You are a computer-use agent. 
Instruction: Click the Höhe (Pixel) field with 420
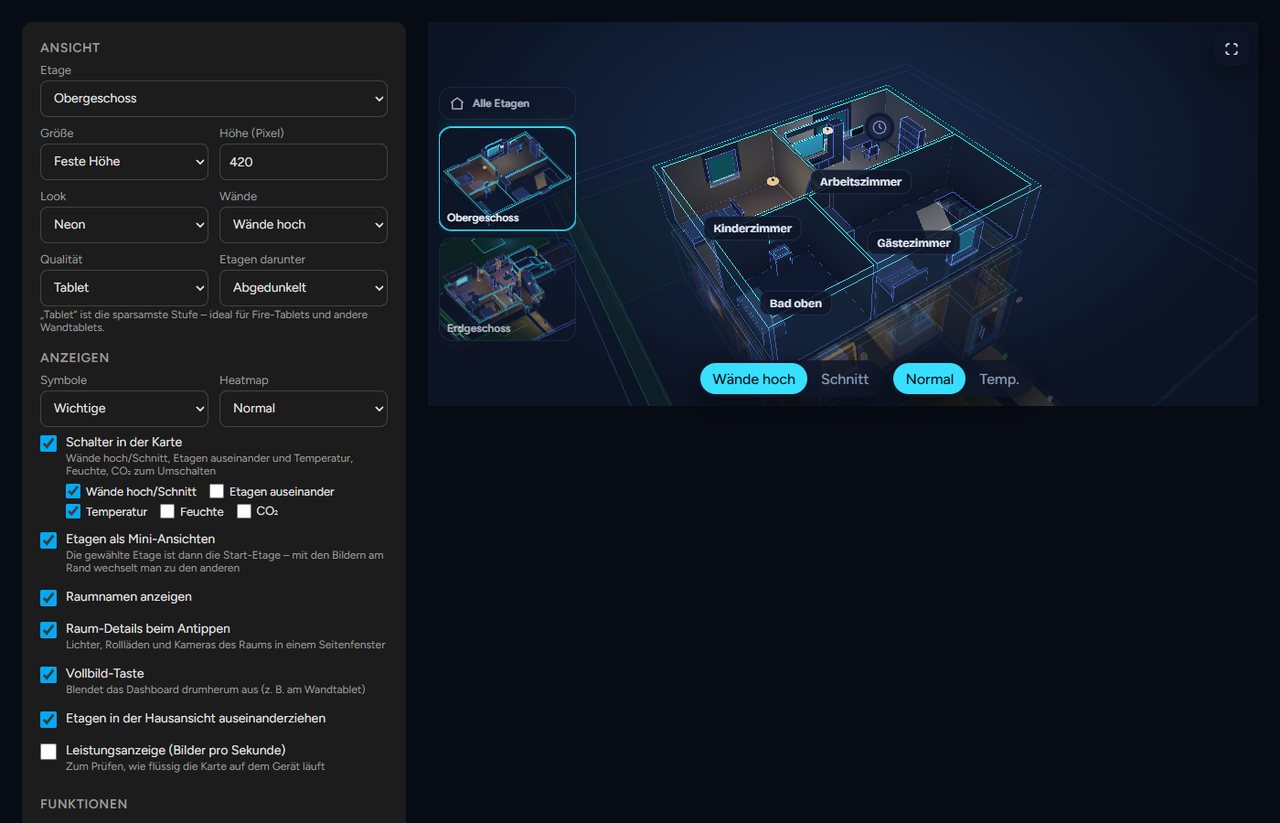pos(303,162)
